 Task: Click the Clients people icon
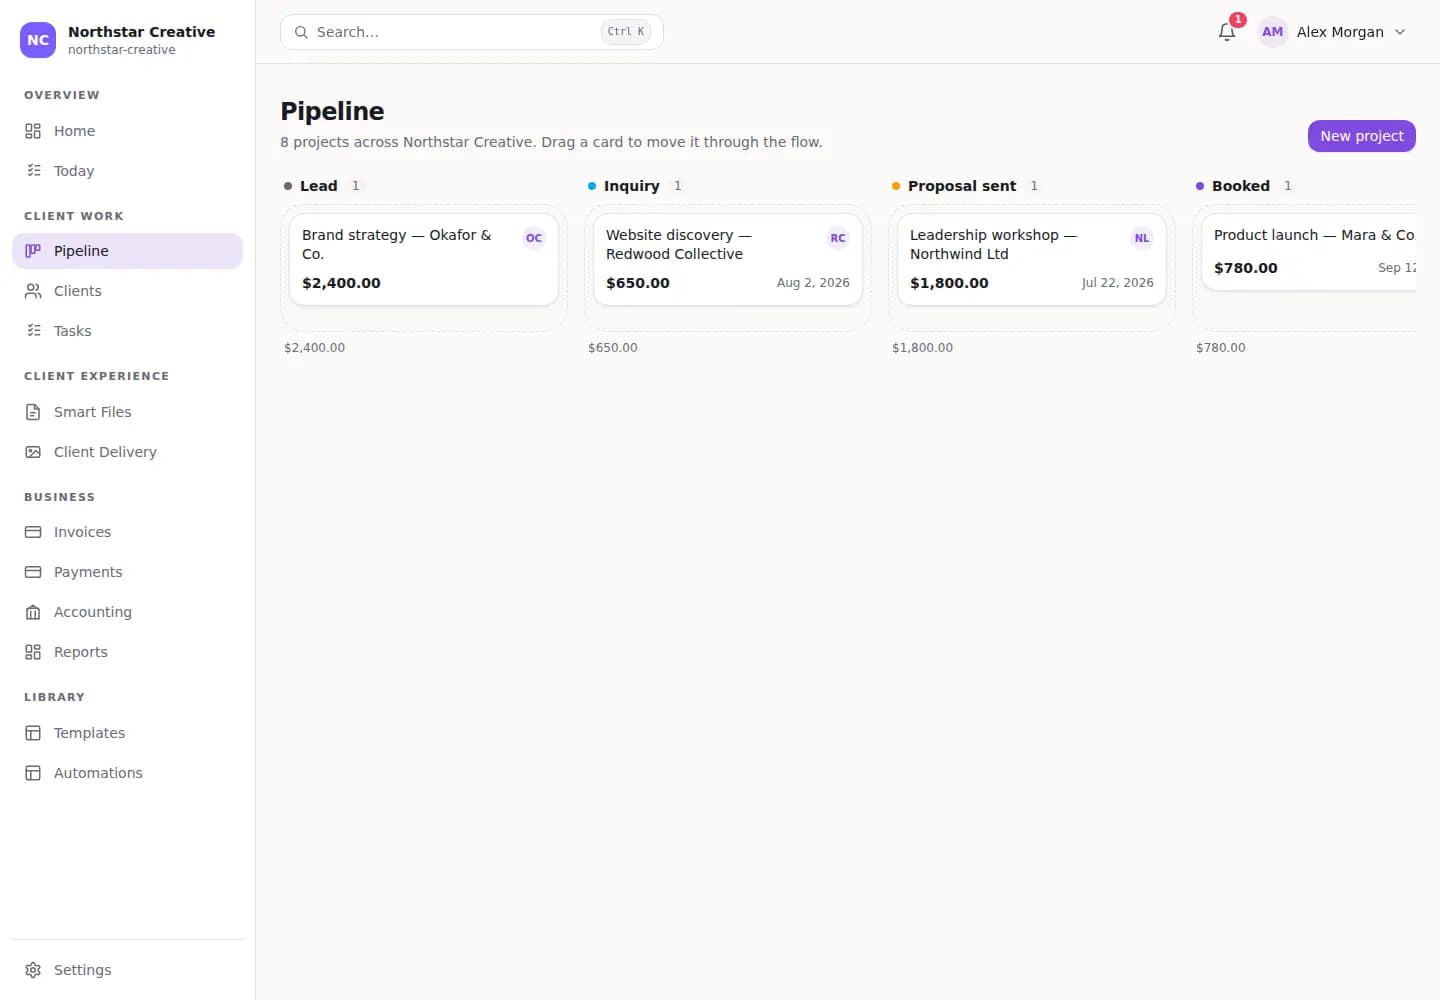pos(33,291)
